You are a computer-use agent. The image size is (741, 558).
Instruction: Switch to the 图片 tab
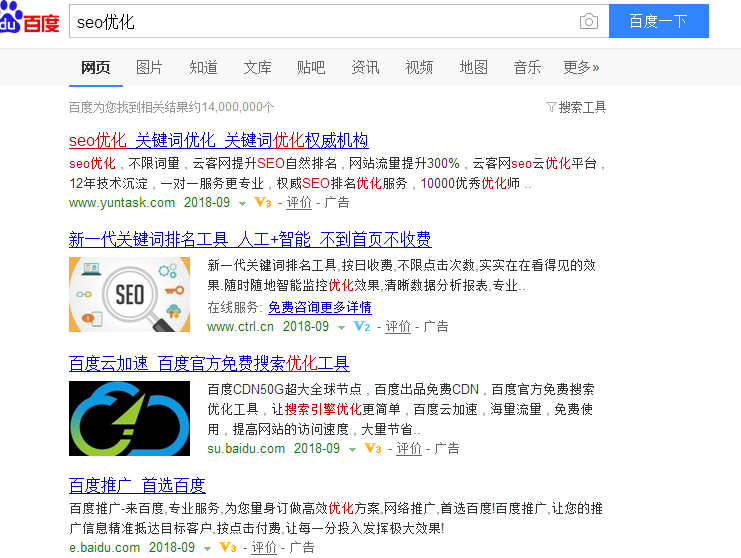pyautogui.click(x=149, y=68)
